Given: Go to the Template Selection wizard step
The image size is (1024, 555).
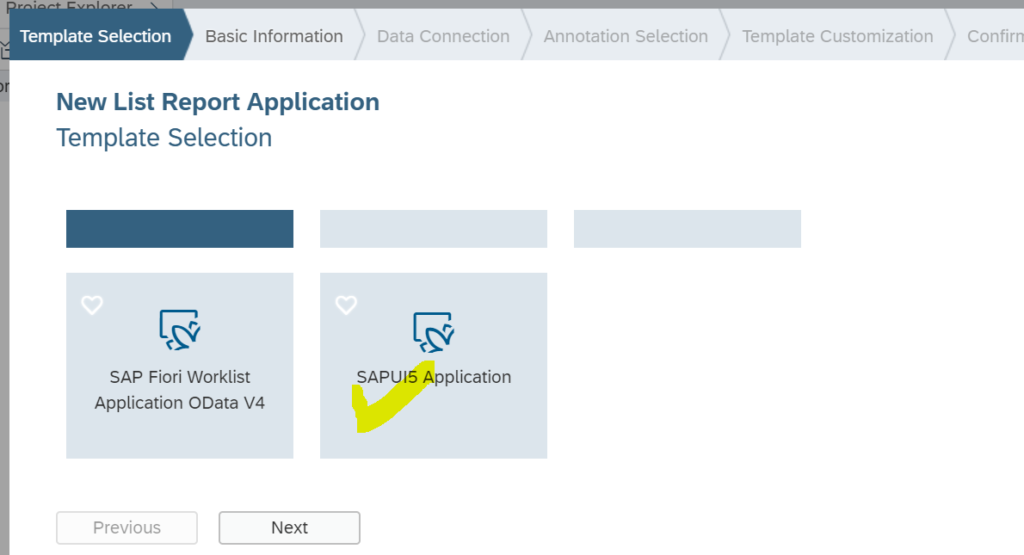Looking at the screenshot, I should (x=95, y=36).
